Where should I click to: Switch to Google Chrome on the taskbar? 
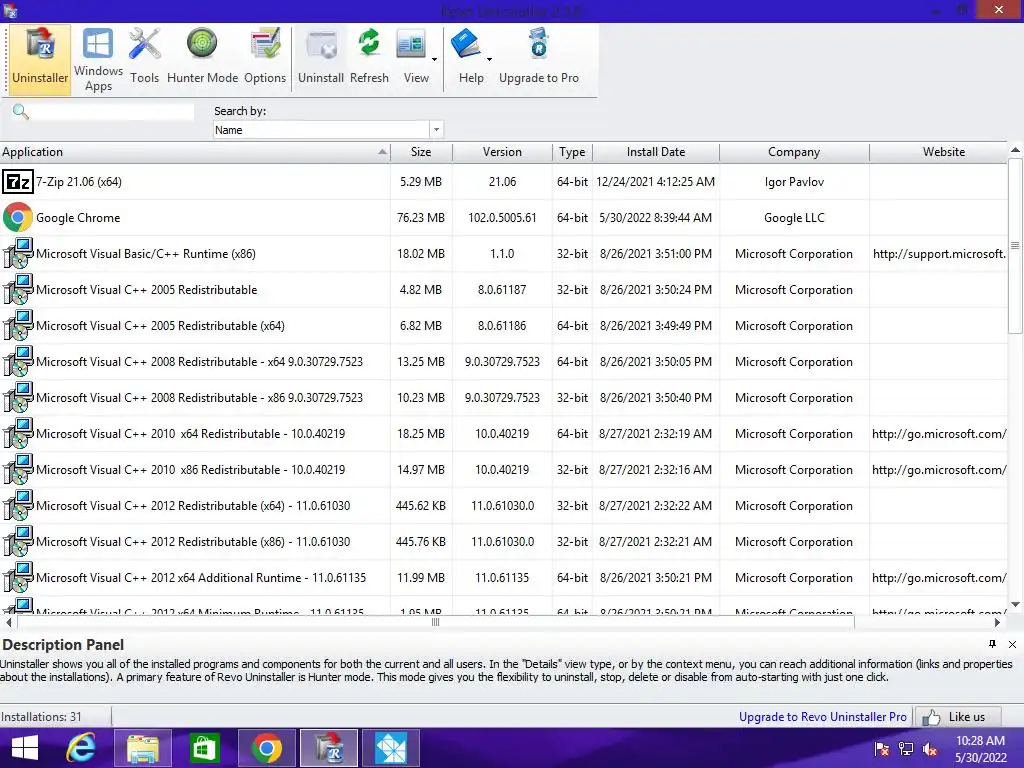coord(266,748)
